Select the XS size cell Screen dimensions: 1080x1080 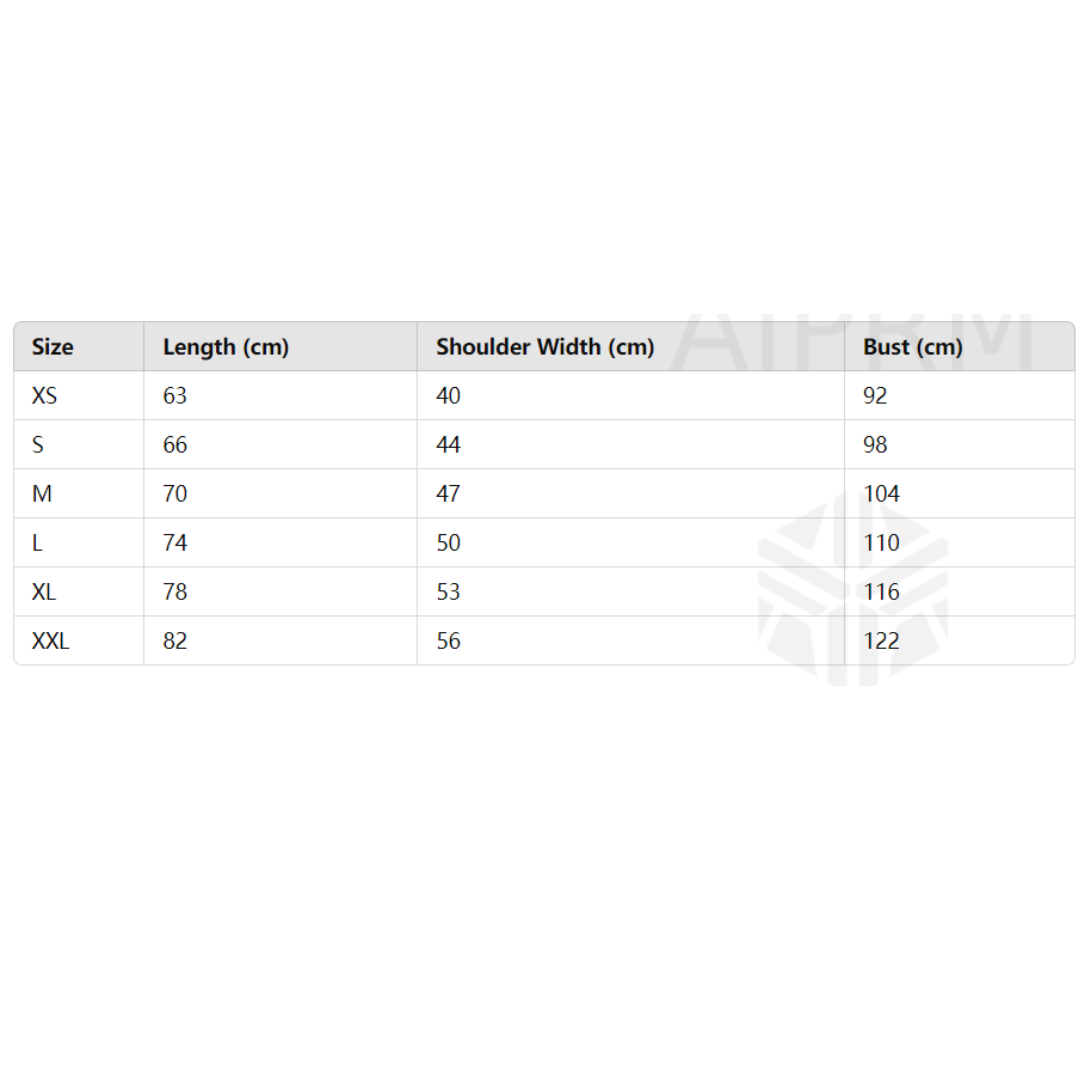pyautogui.click(x=45, y=396)
